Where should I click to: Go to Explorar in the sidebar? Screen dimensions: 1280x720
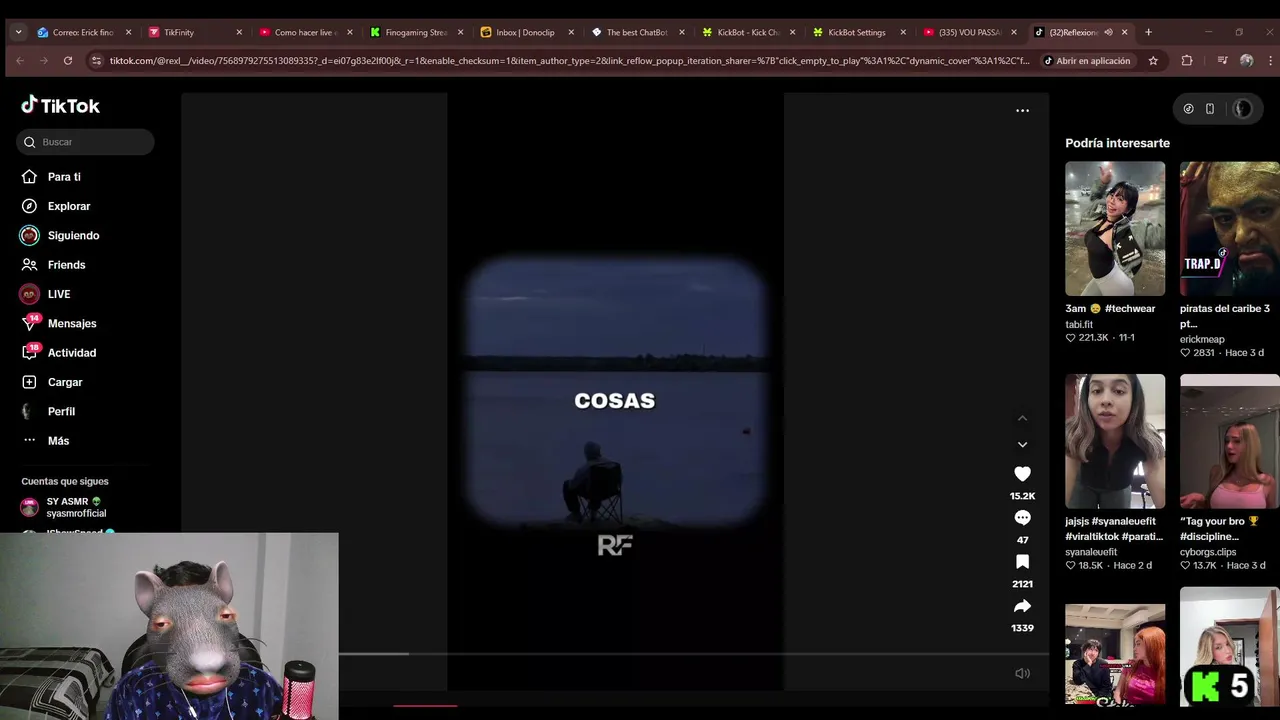click(x=69, y=206)
